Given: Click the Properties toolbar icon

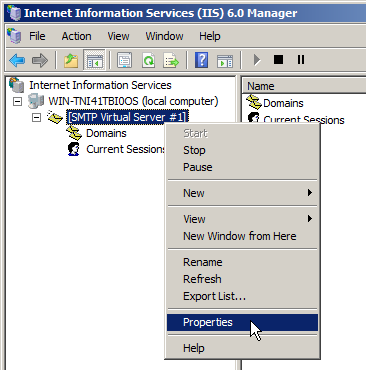Looking at the screenshot, I should [125, 60].
